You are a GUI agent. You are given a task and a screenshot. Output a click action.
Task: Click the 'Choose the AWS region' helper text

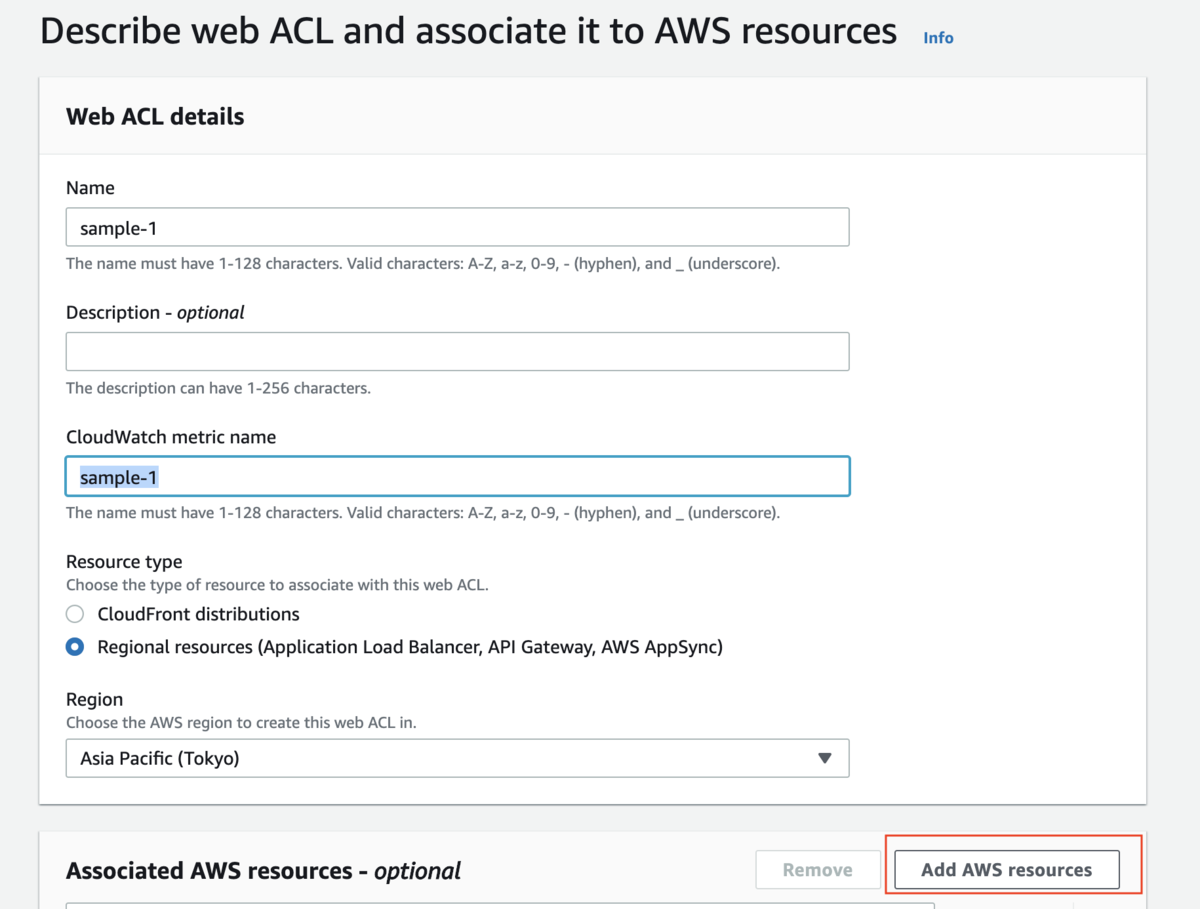coord(255,722)
